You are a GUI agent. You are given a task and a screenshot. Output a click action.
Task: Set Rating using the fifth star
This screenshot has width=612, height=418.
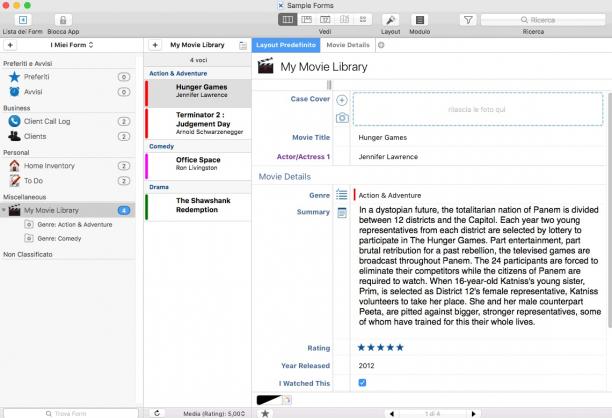[400, 347]
